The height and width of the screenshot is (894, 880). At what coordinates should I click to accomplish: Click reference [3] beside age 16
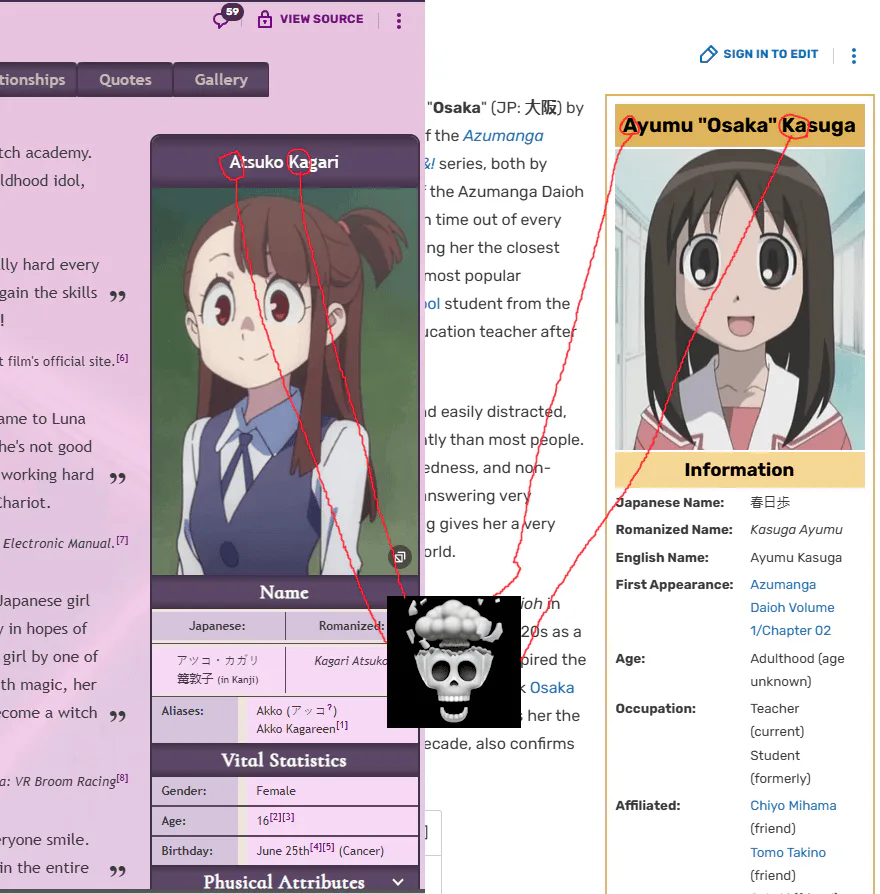click(x=288, y=817)
